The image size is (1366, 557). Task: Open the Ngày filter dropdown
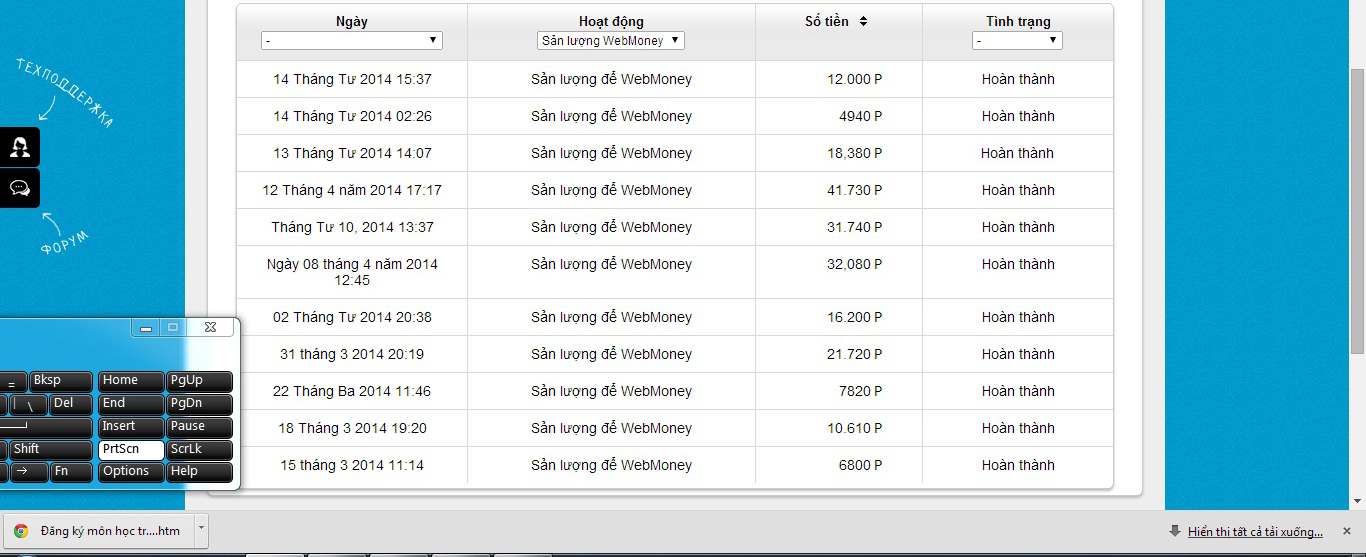pyautogui.click(x=352, y=40)
